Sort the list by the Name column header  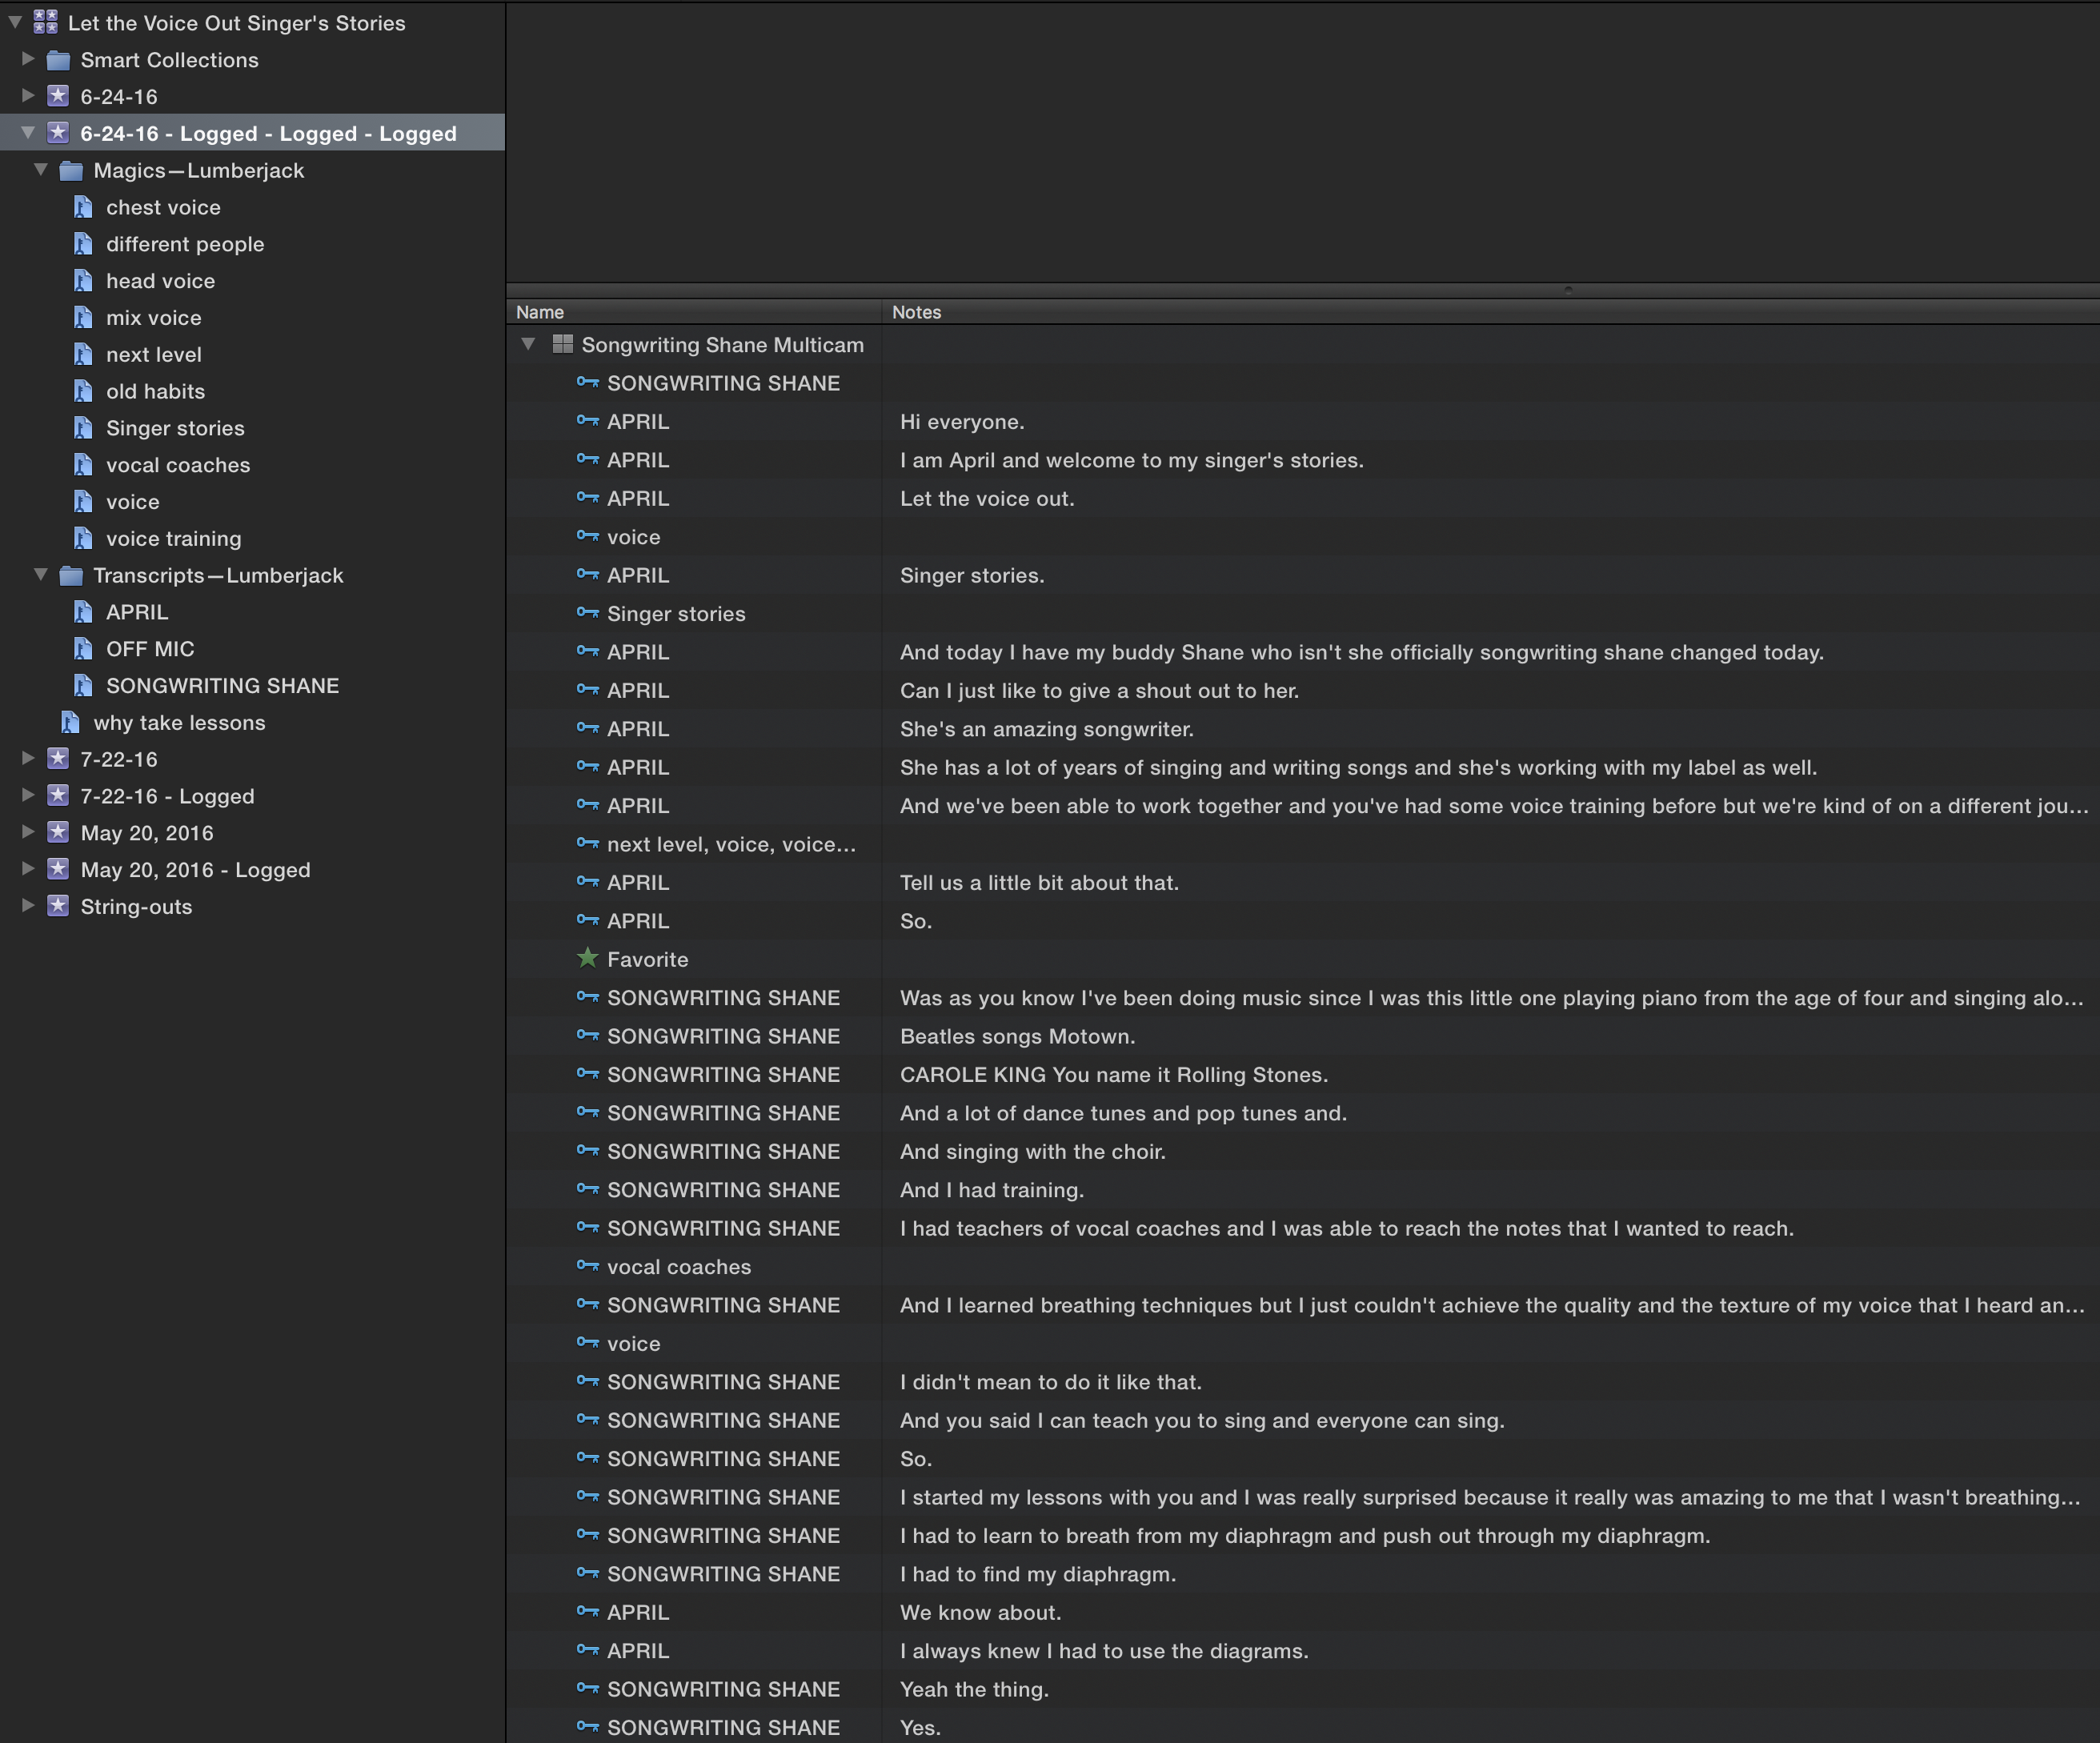(693, 312)
